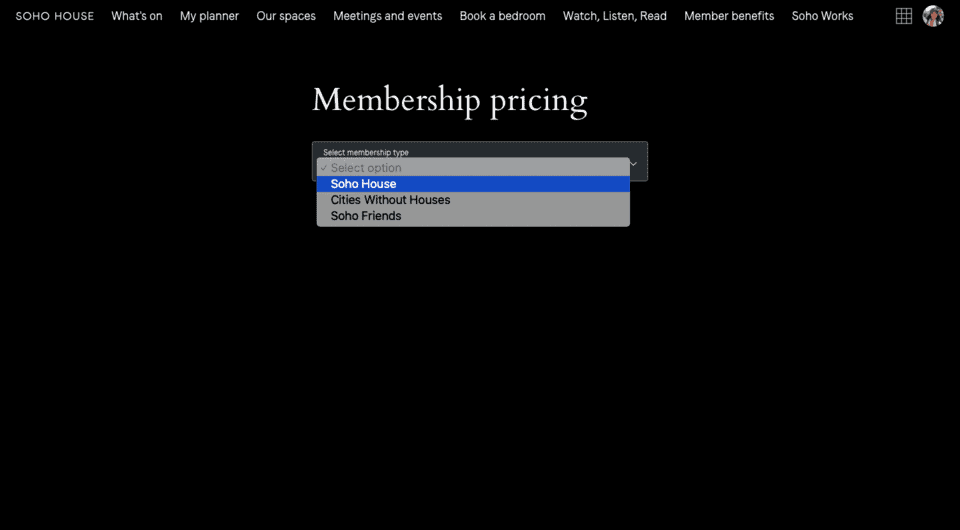The image size is (960, 530).
Task: Open the What's on menu
Action: [137, 16]
